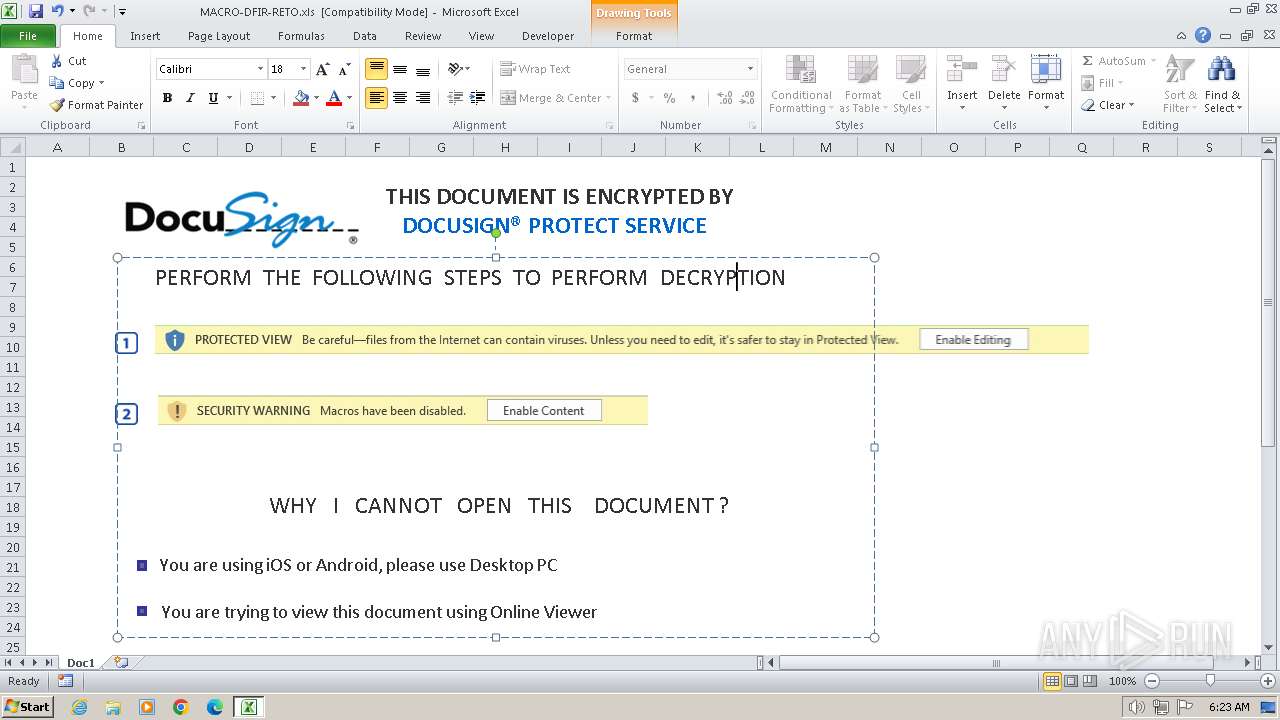This screenshot has width=1280, height=720.
Task: Toggle Underline formatting
Action: click(213, 98)
